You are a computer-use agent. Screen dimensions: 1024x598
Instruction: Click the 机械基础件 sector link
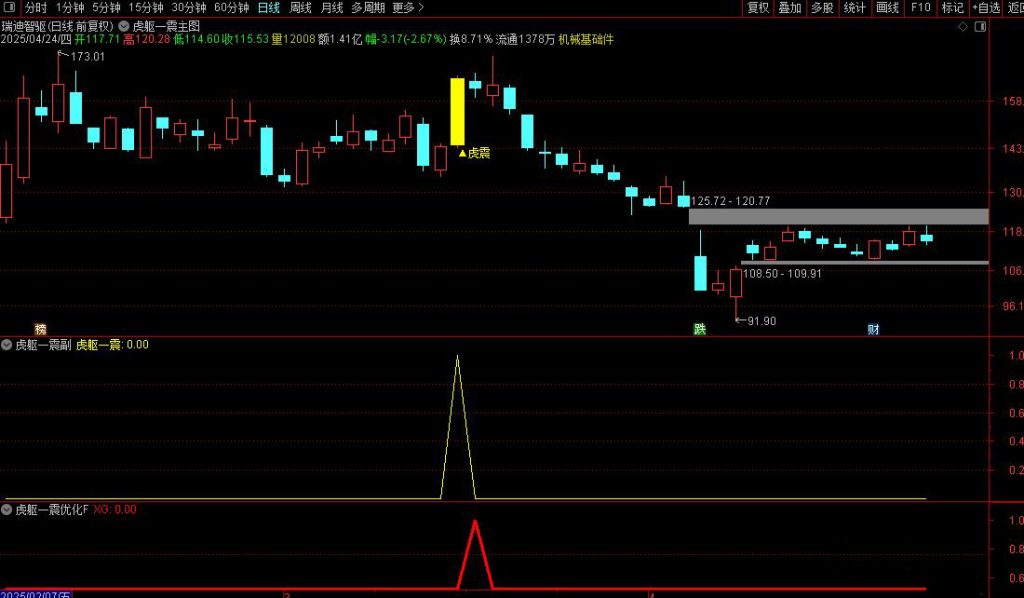tap(585, 39)
